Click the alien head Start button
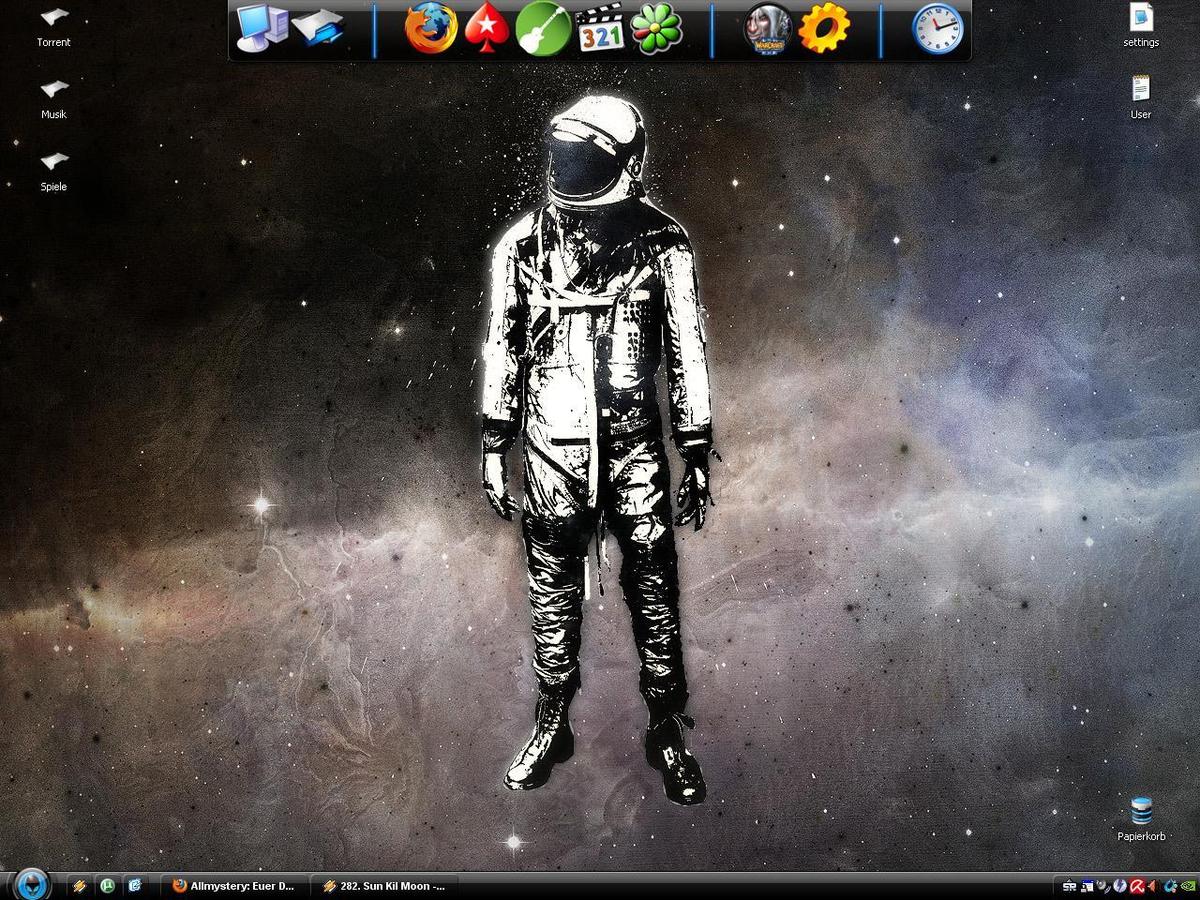Screen dimensions: 1200x900 (x=31, y=884)
